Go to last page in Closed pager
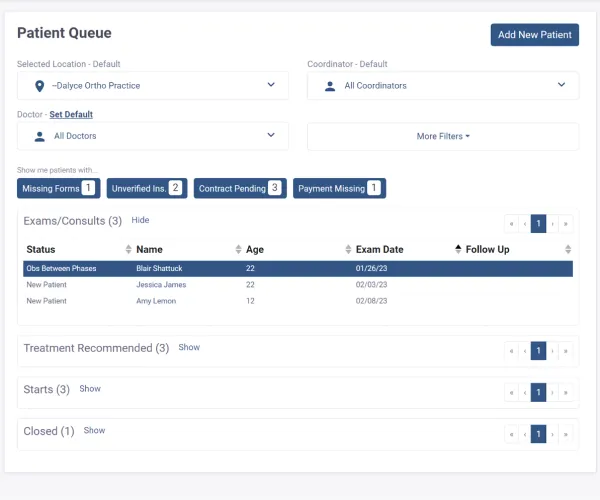The image size is (600, 500). [x=566, y=434]
